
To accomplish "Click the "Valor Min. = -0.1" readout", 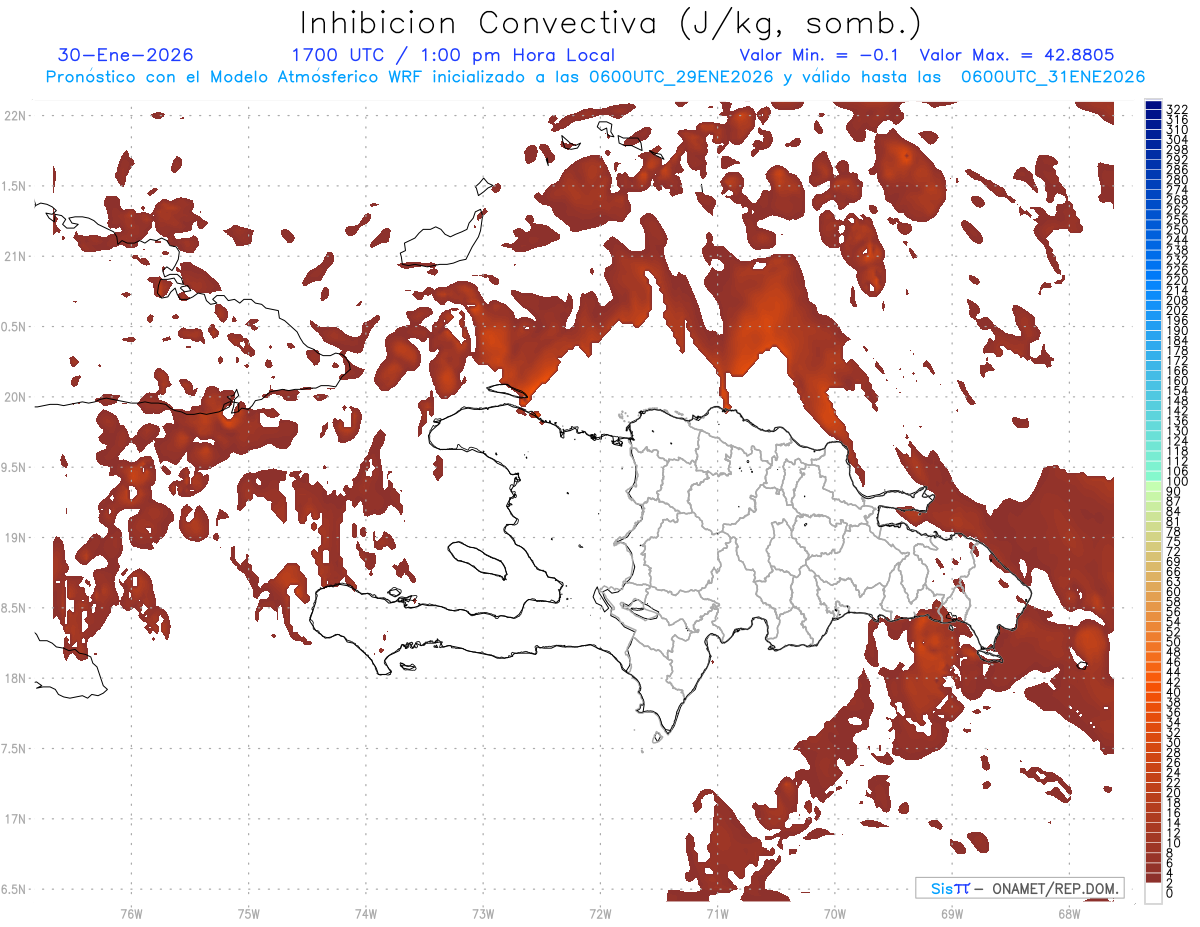I will pos(819,55).
